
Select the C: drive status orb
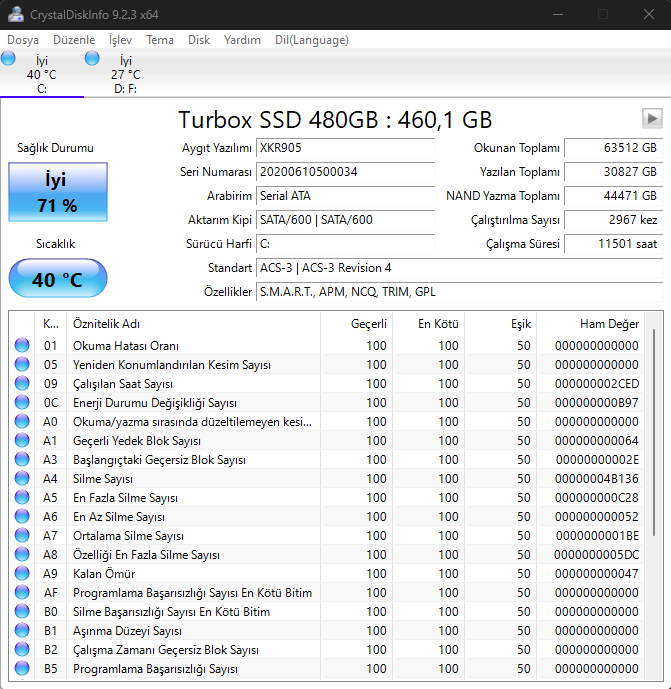[x=9, y=60]
